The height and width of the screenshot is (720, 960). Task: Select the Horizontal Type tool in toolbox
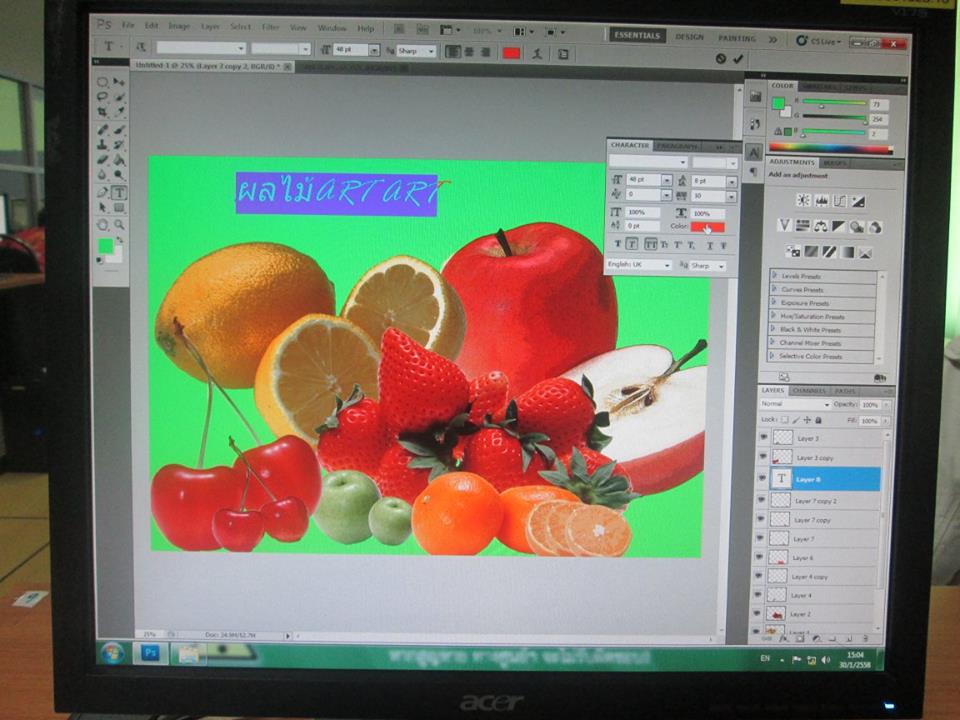[x=119, y=193]
